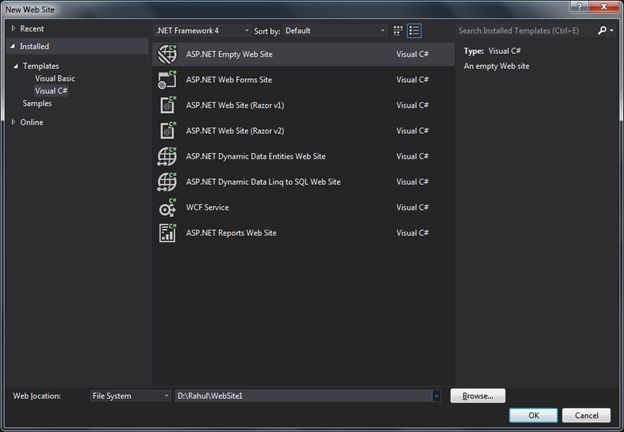The height and width of the screenshot is (432, 624).
Task: Select the Templates tree label
Action: (x=41, y=66)
